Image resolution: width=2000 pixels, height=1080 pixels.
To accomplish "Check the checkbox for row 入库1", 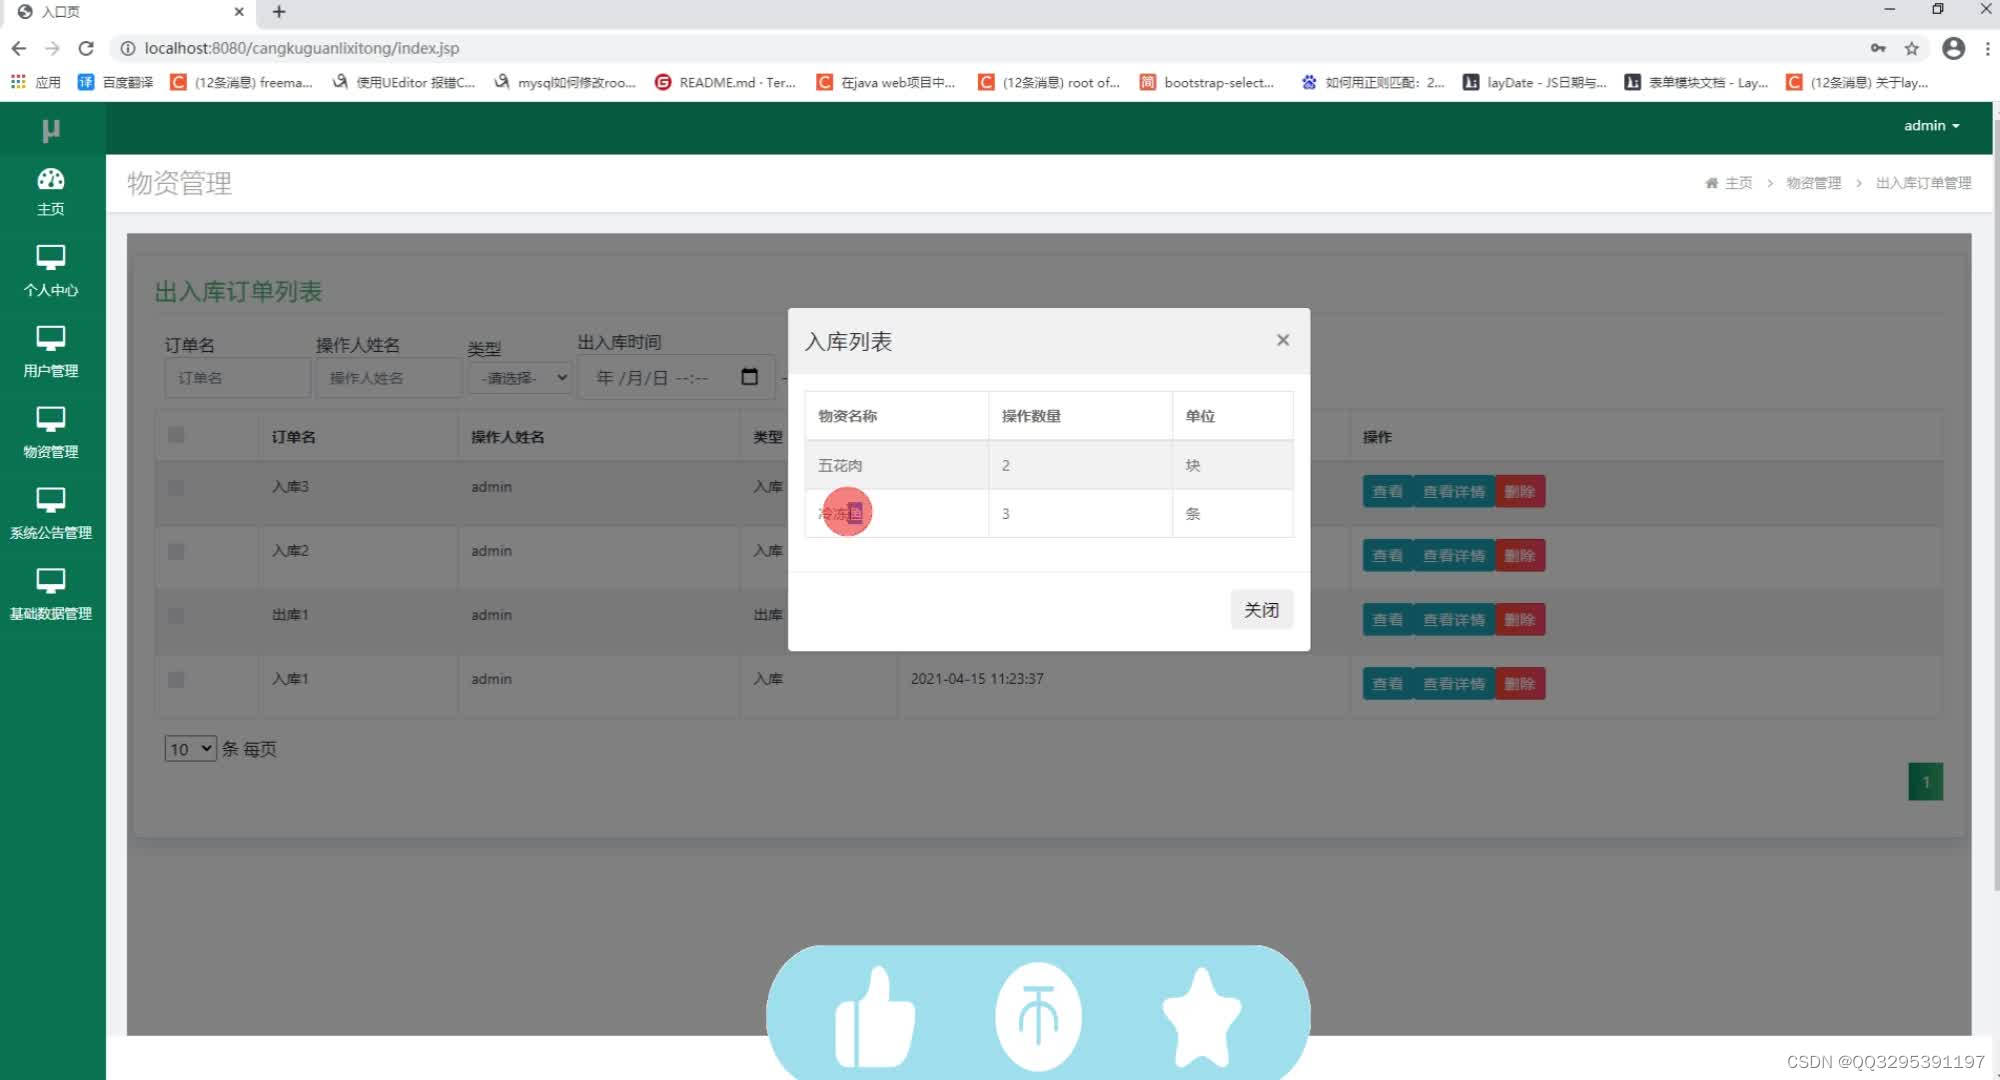I will (x=176, y=680).
